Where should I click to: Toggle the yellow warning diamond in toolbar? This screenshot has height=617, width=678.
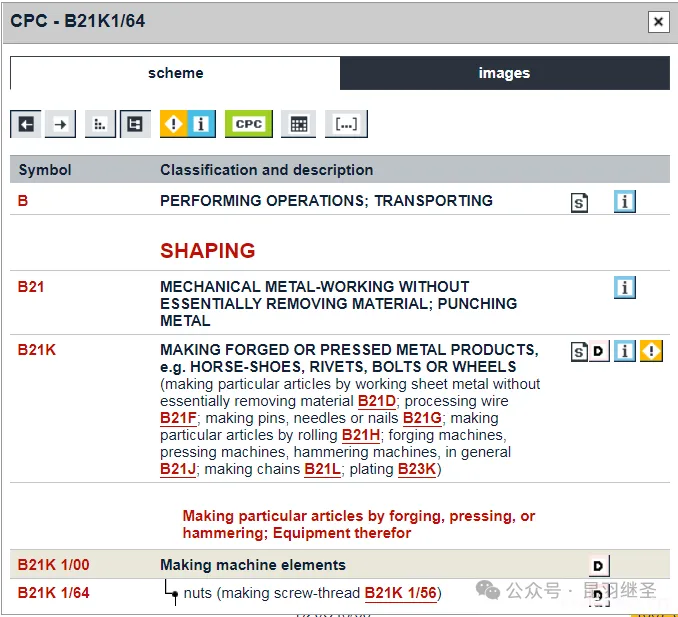[x=175, y=124]
